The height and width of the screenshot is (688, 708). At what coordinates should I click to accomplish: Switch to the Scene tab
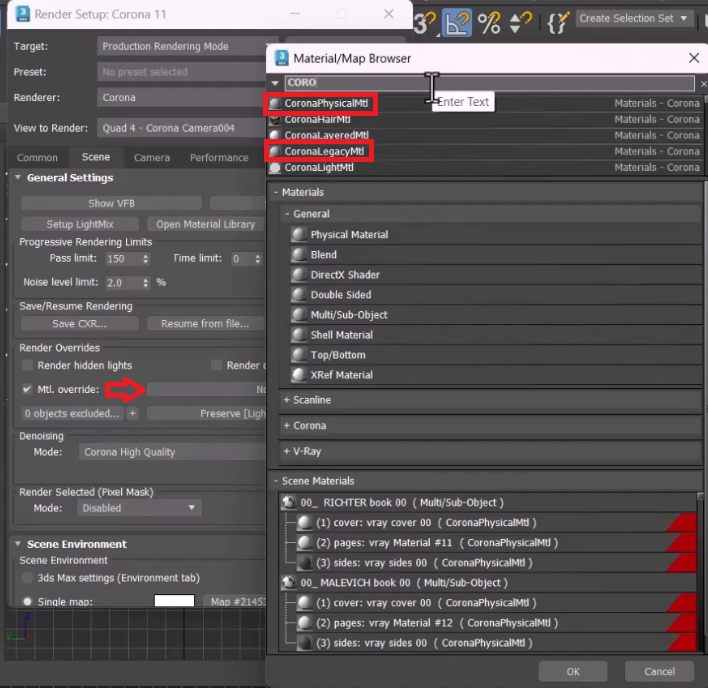tap(96, 157)
